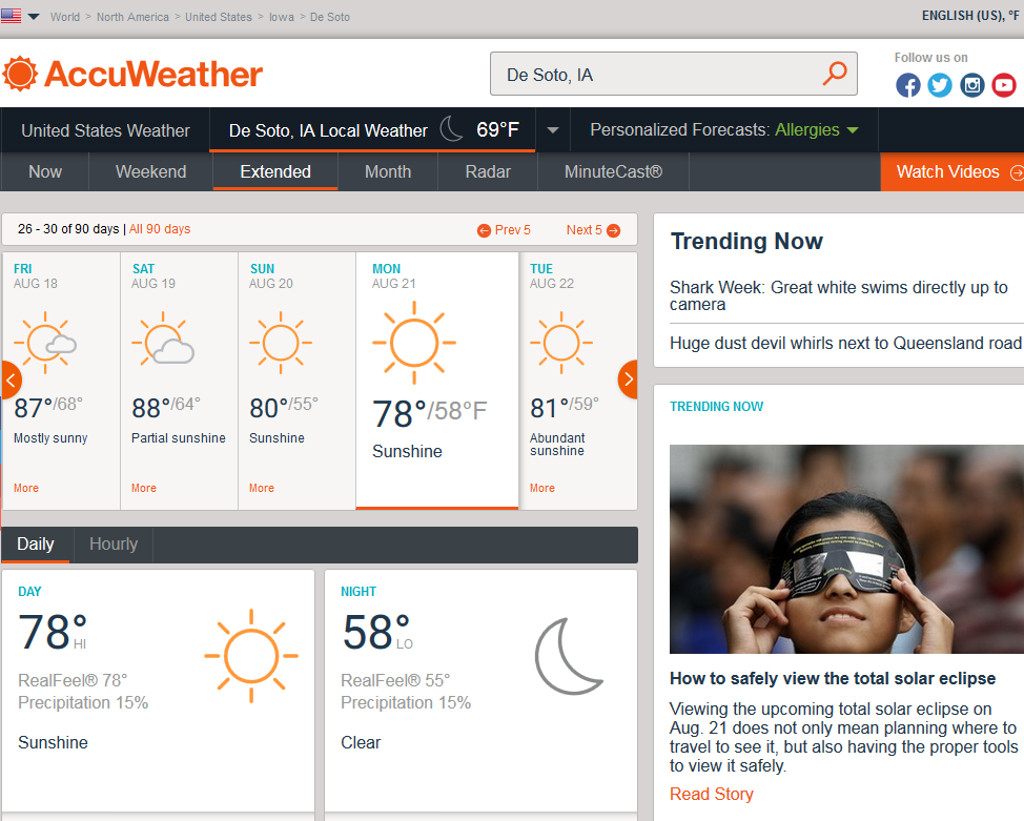The height and width of the screenshot is (821, 1024).
Task: Click the search magnifier icon
Action: pyautogui.click(x=834, y=74)
